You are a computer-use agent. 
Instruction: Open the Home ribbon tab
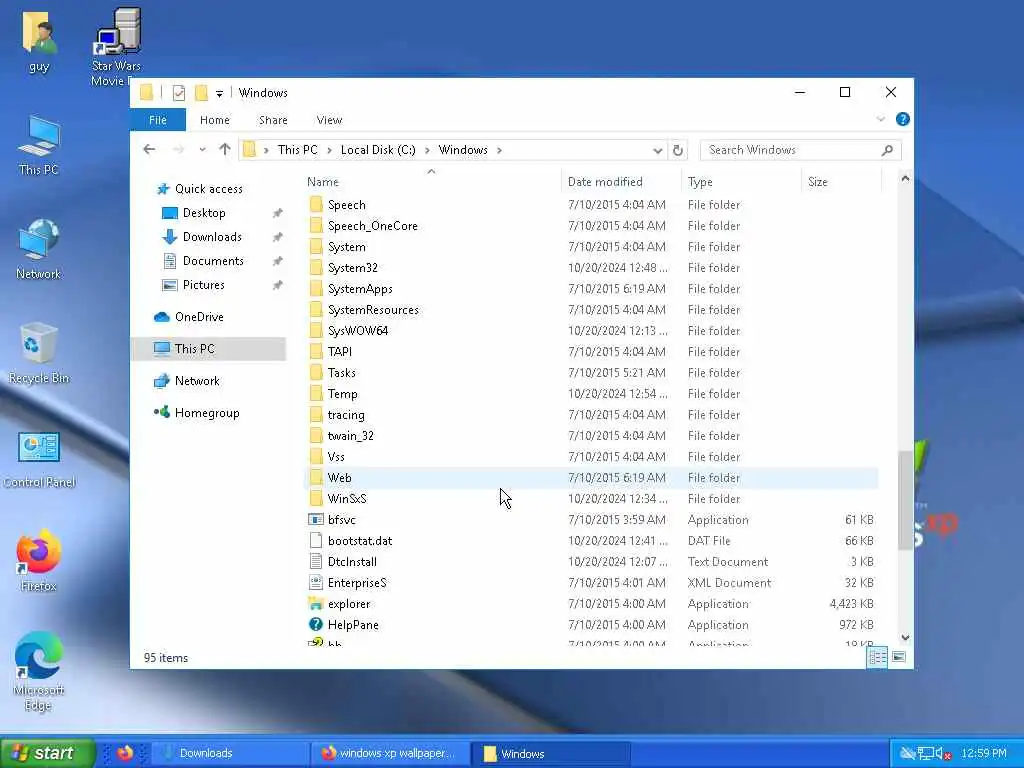215,120
